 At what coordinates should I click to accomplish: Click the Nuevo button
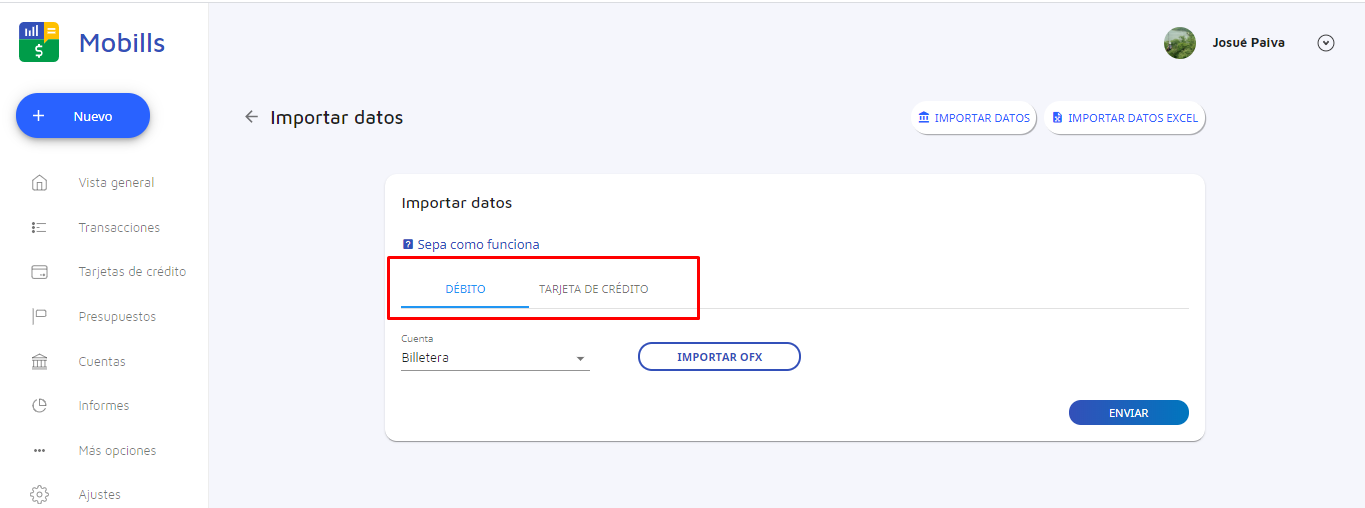[x=83, y=116]
